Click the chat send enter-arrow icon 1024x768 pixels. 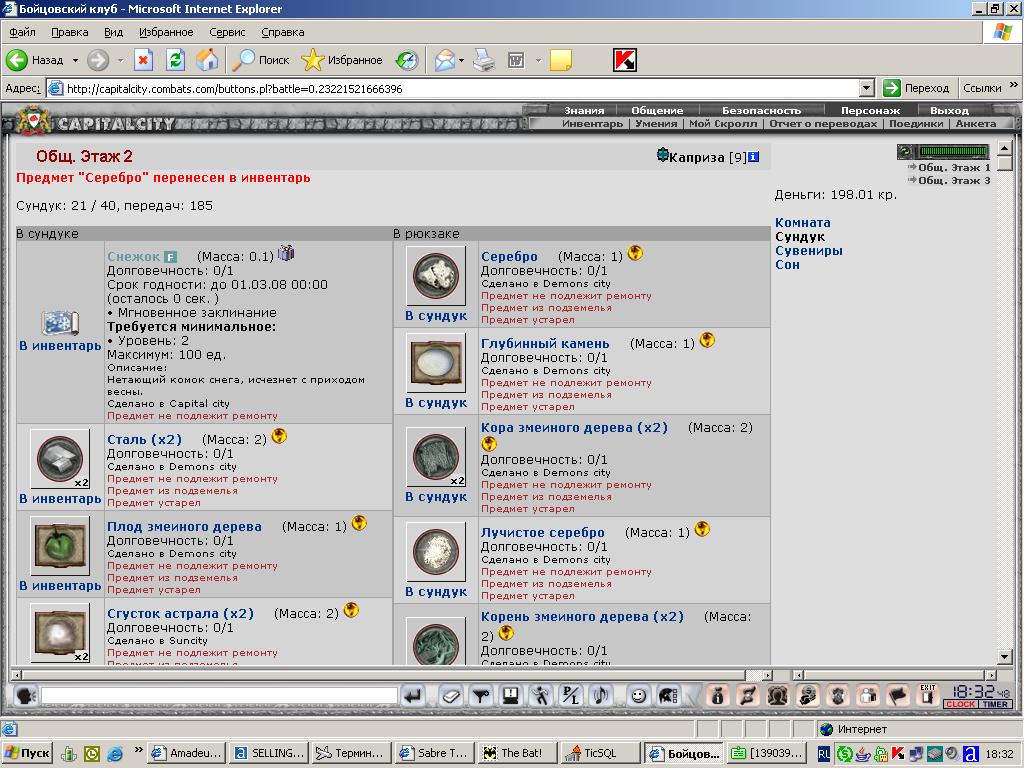(413, 696)
